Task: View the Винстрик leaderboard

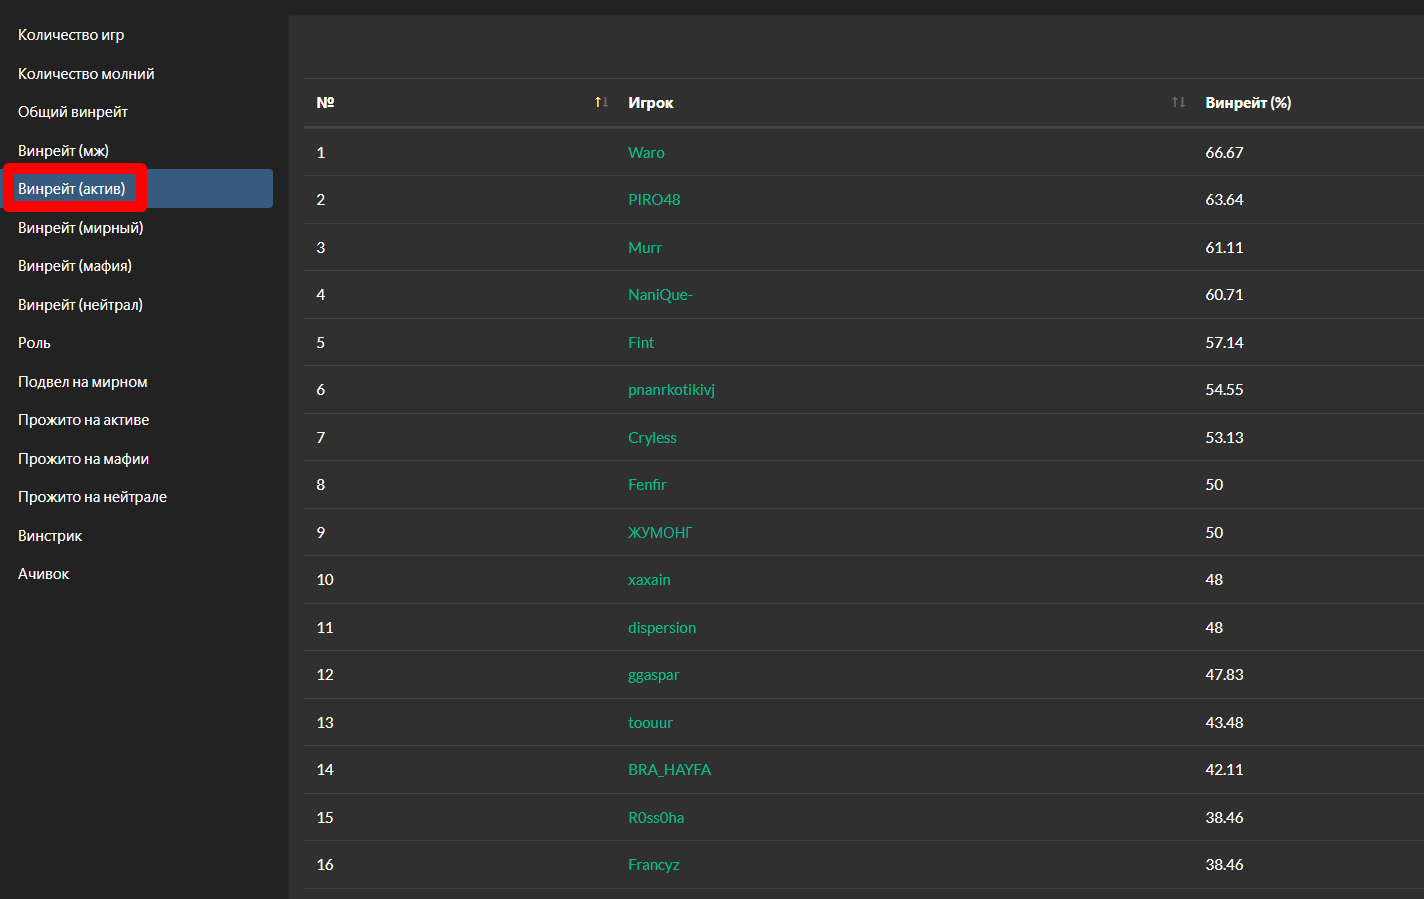Action: 48,535
